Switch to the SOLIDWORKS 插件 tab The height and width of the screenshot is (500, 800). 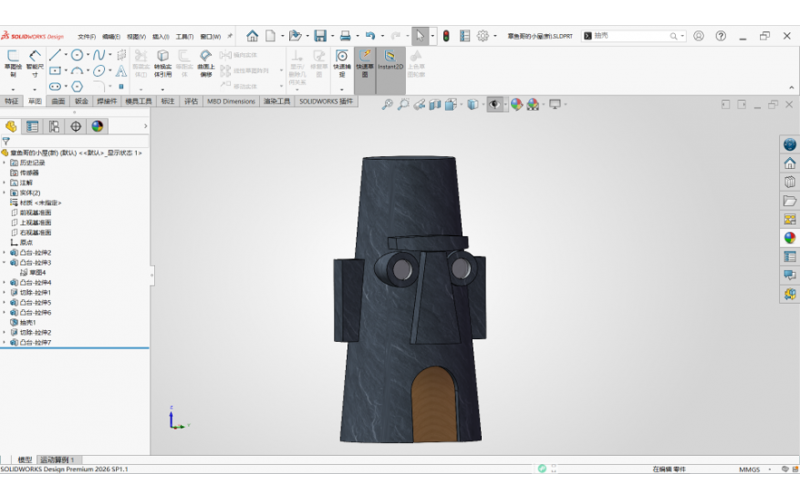pyautogui.click(x=326, y=101)
